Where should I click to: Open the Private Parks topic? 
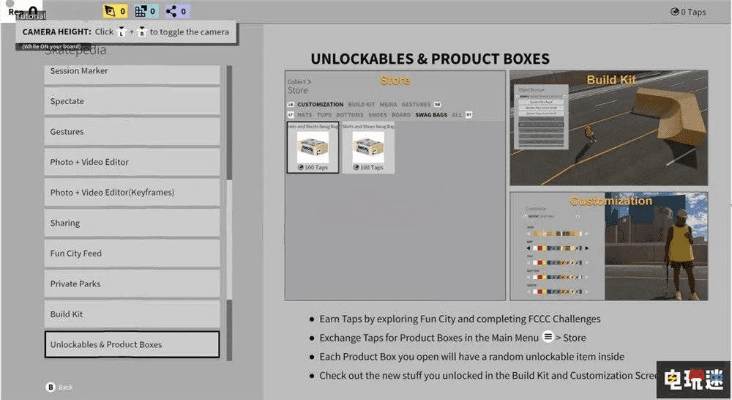132,284
